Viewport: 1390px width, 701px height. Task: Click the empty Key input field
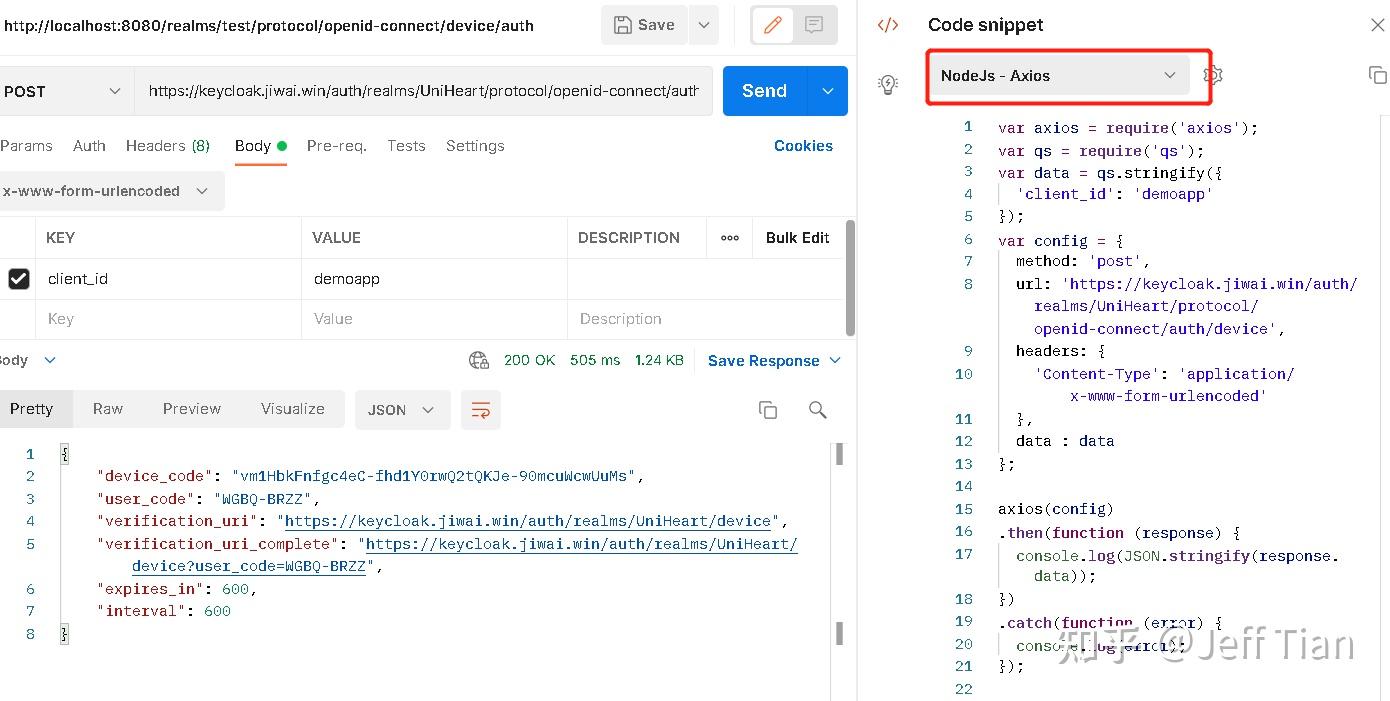point(170,319)
